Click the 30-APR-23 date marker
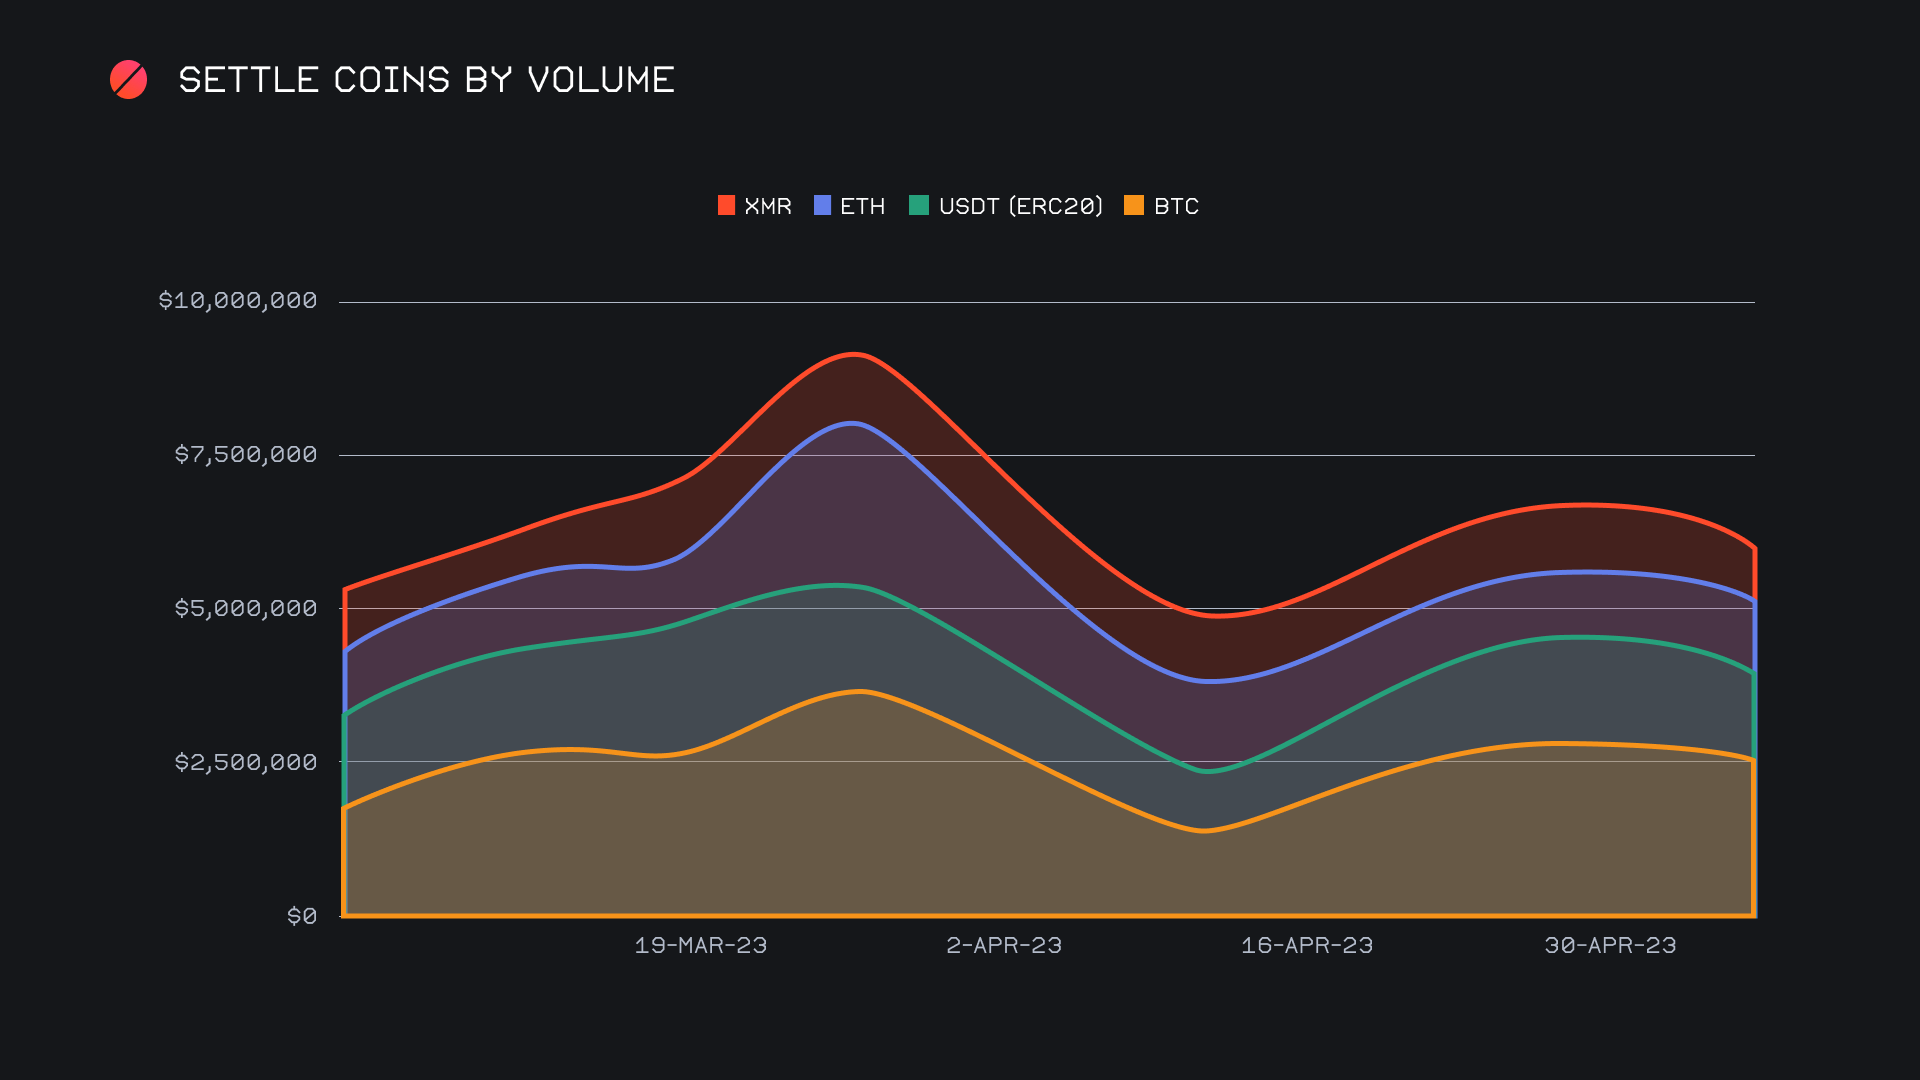 click(x=1610, y=946)
